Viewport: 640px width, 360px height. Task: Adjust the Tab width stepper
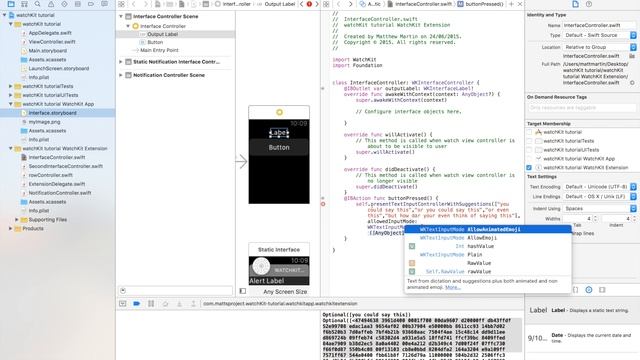tap(595, 219)
